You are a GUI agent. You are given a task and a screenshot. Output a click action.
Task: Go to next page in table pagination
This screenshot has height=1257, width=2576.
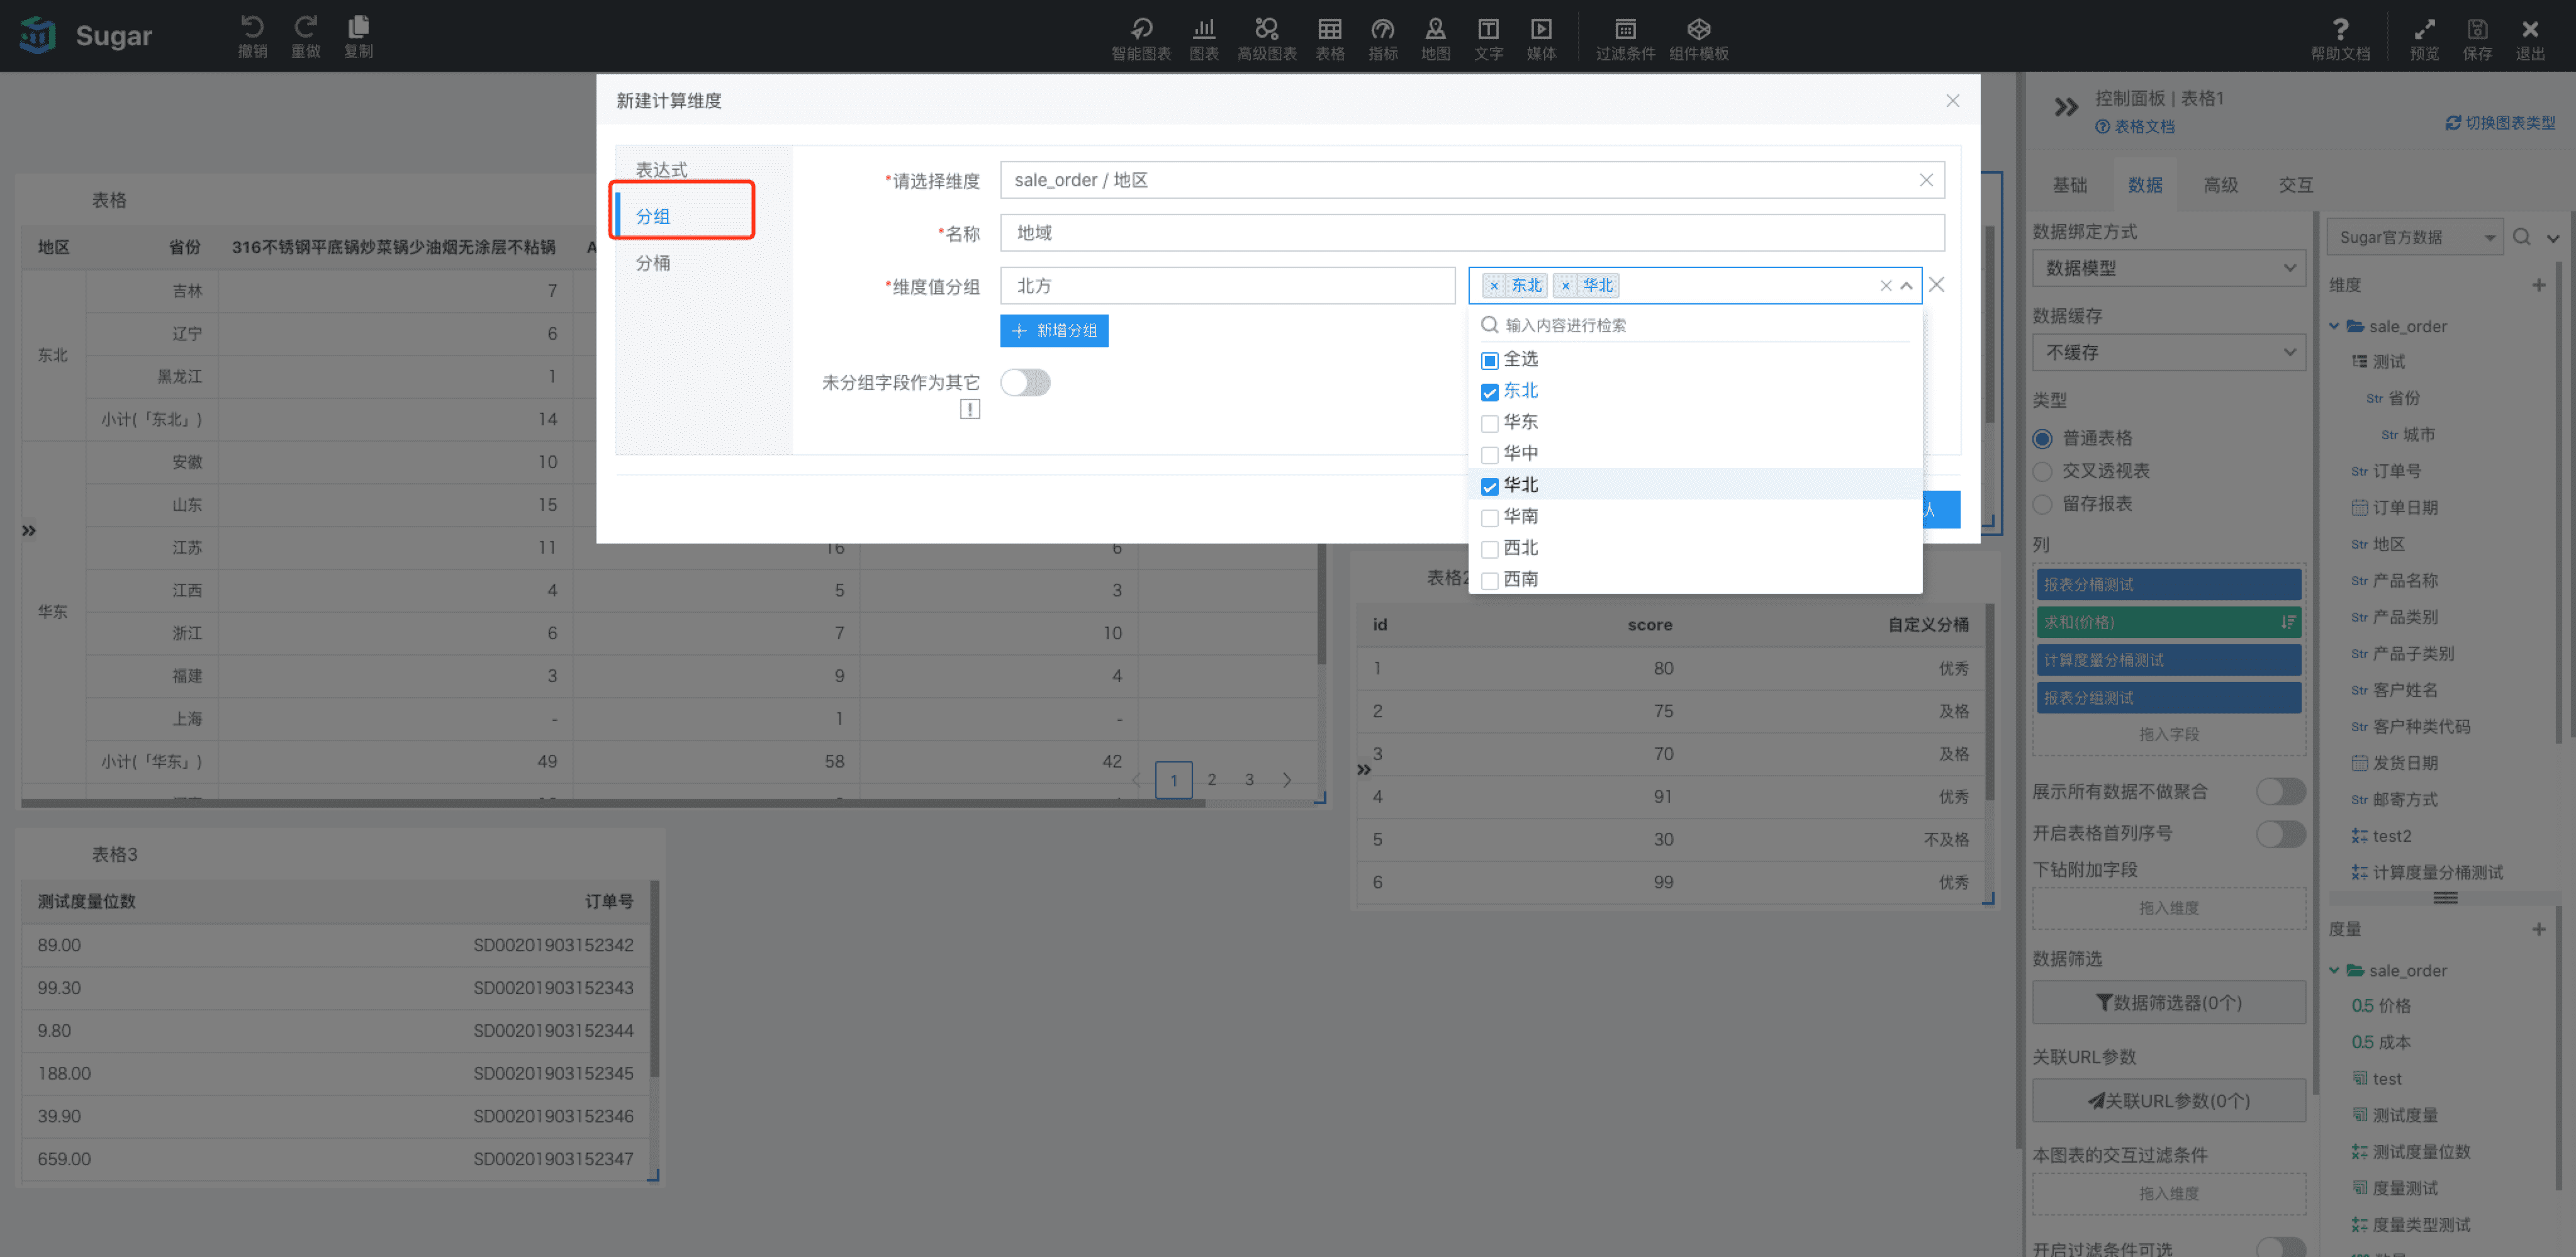coord(1287,780)
